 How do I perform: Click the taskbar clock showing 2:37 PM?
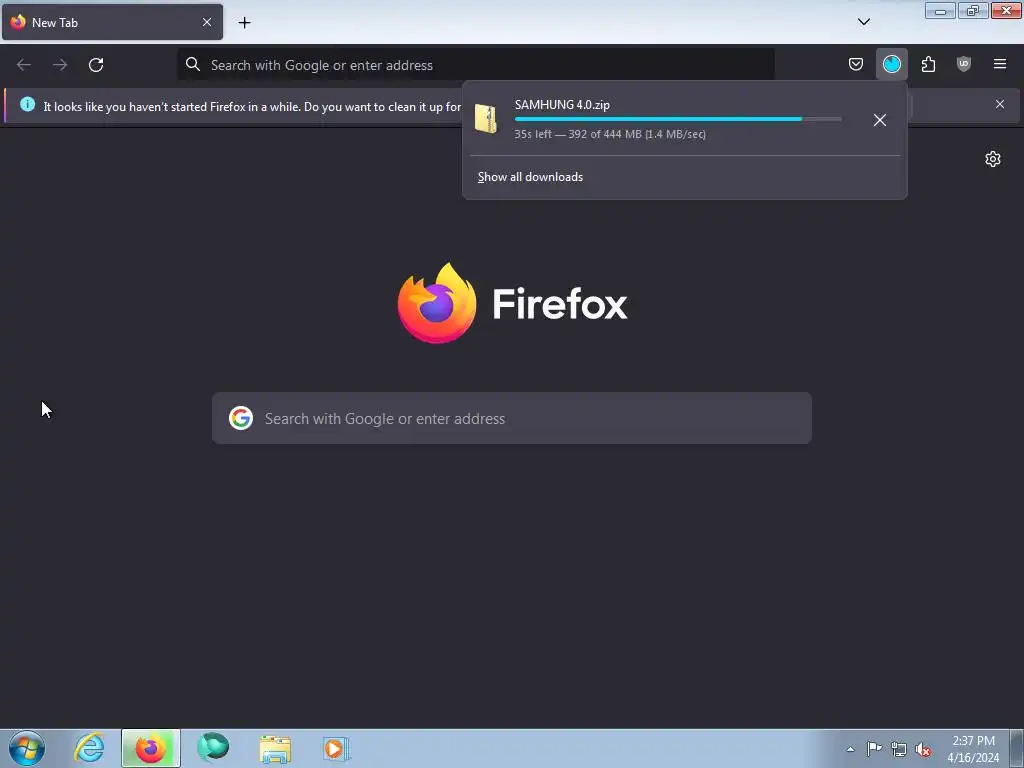[973, 749]
